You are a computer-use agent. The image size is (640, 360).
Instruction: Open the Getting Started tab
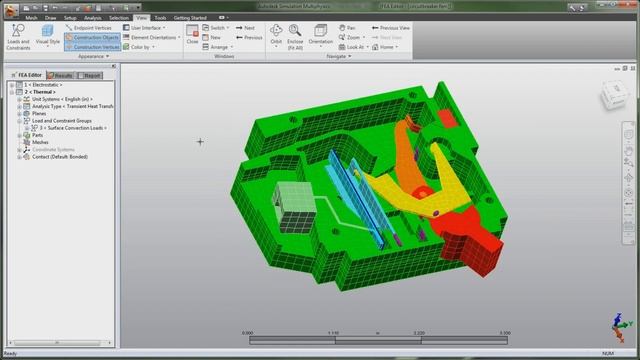point(190,18)
